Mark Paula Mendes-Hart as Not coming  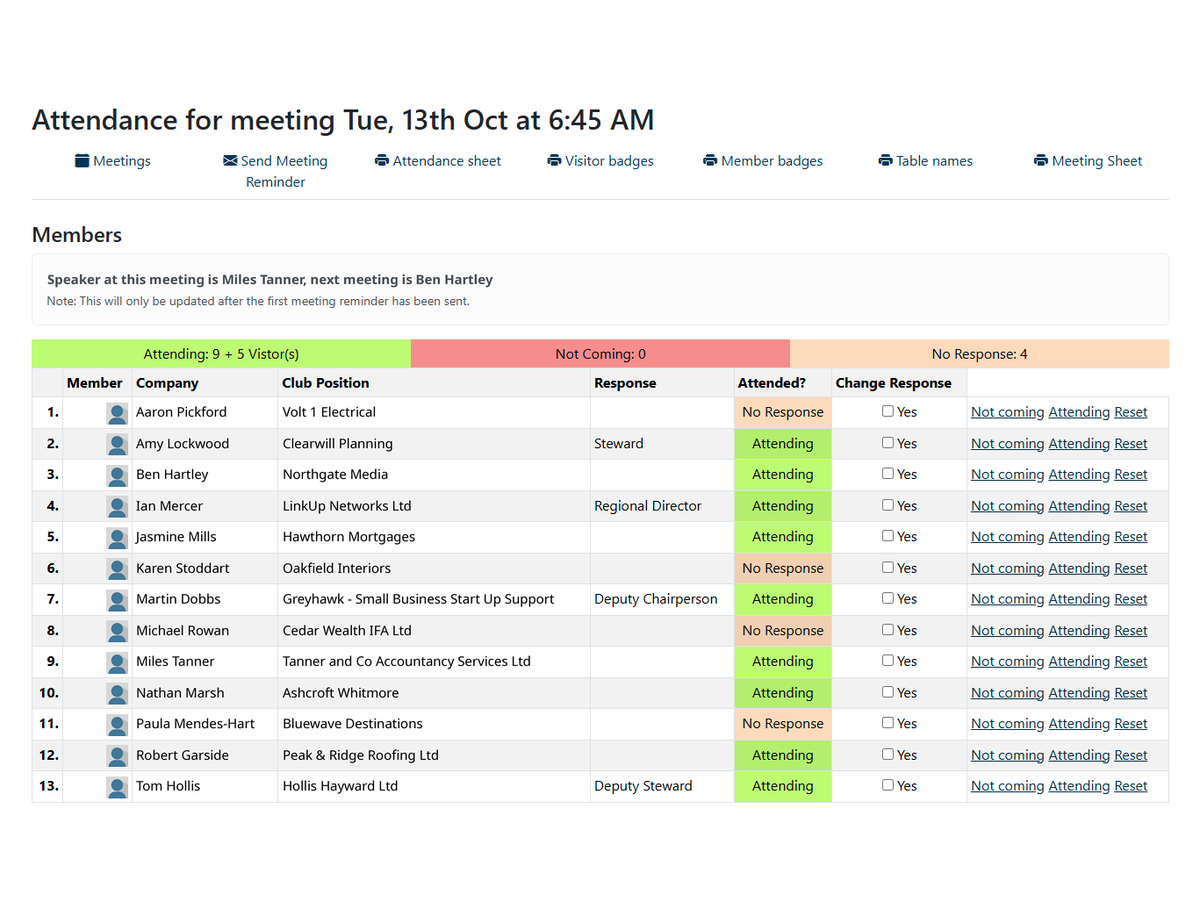tap(1007, 724)
